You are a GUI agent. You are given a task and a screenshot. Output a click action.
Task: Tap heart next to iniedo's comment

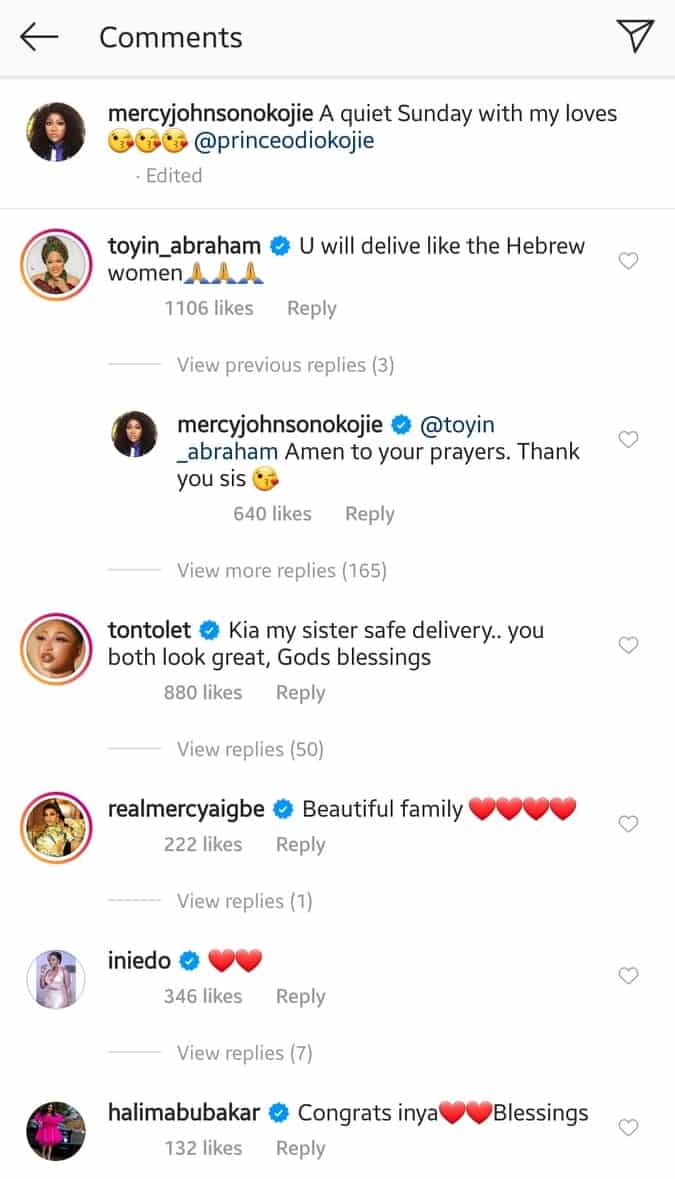(628, 975)
